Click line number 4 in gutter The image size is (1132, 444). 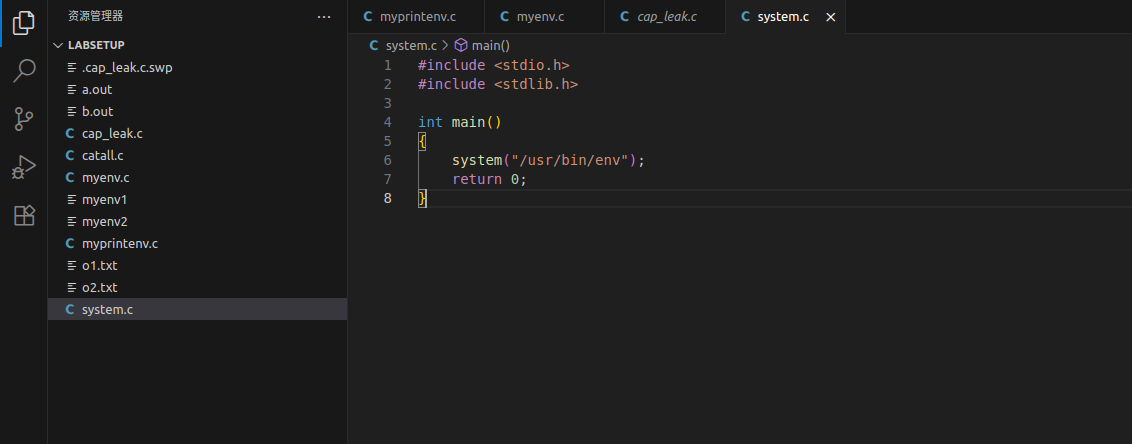pos(388,122)
